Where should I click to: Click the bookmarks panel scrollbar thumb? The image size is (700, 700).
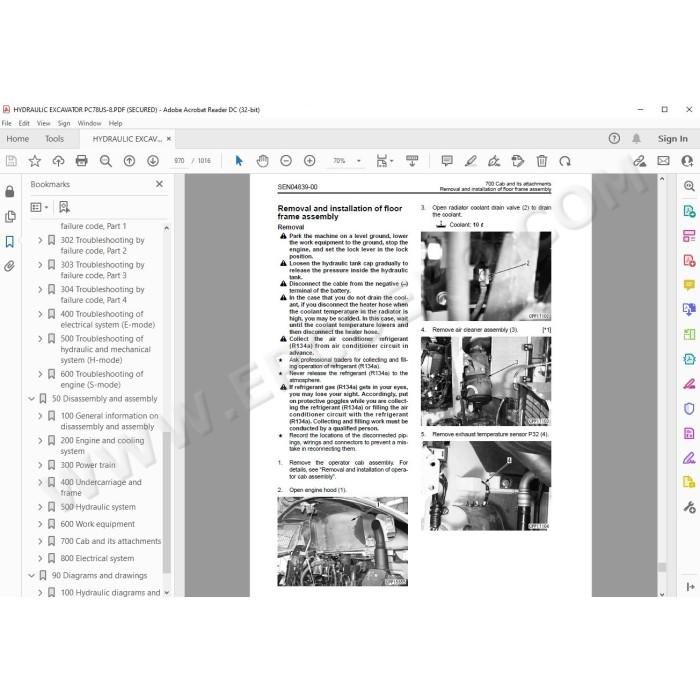tap(167, 502)
